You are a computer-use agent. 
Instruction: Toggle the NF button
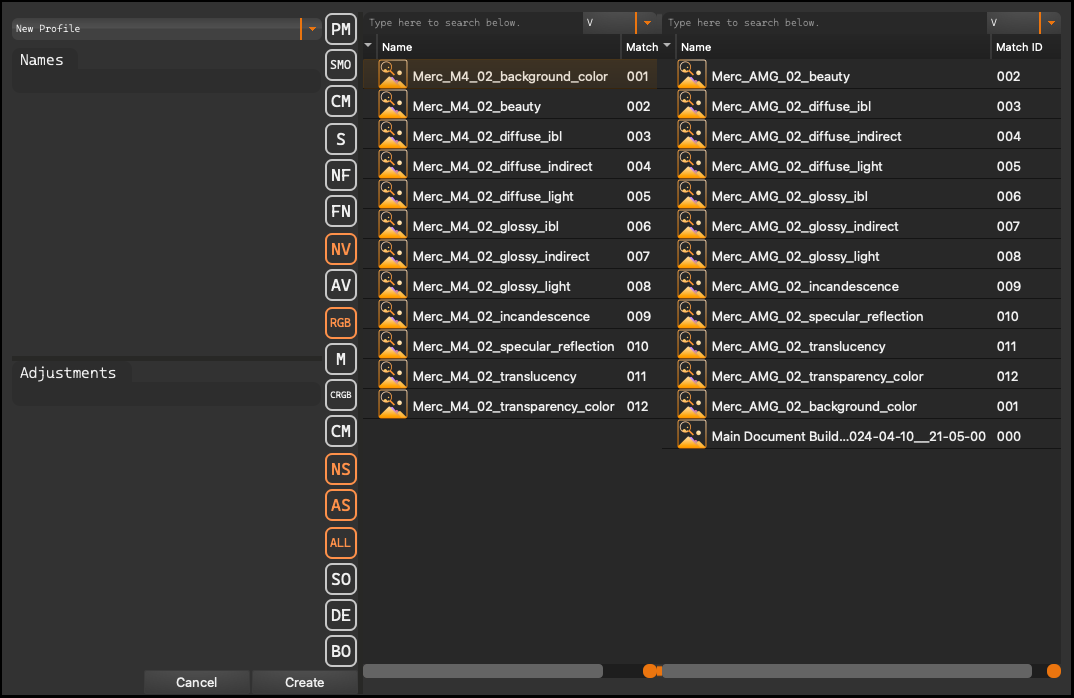click(x=340, y=175)
